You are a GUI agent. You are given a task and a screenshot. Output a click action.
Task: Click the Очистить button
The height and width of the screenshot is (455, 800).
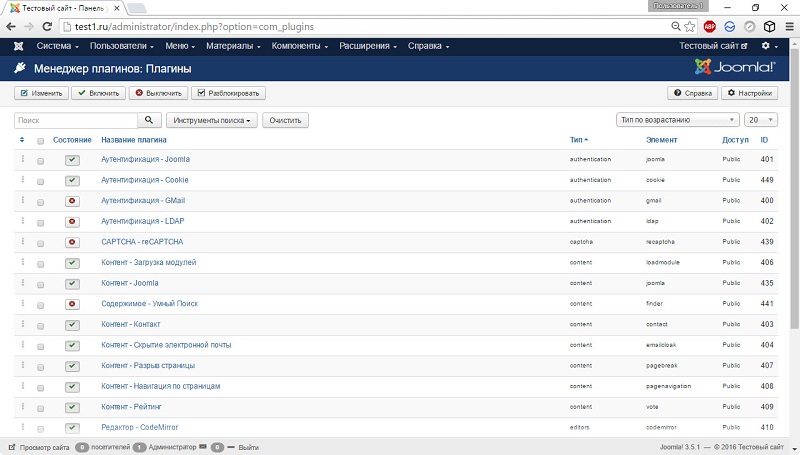(x=285, y=120)
